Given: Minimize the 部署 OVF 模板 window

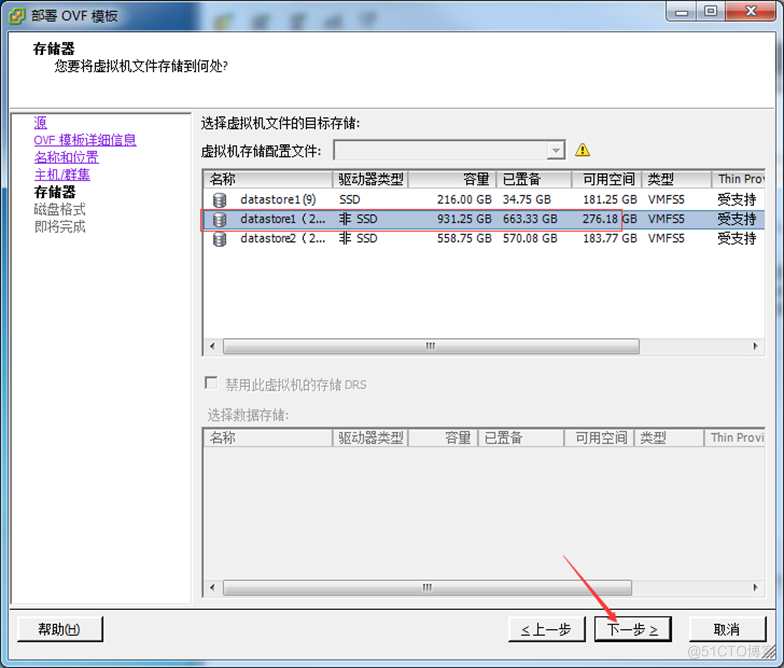Looking at the screenshot, I should 682,11.
